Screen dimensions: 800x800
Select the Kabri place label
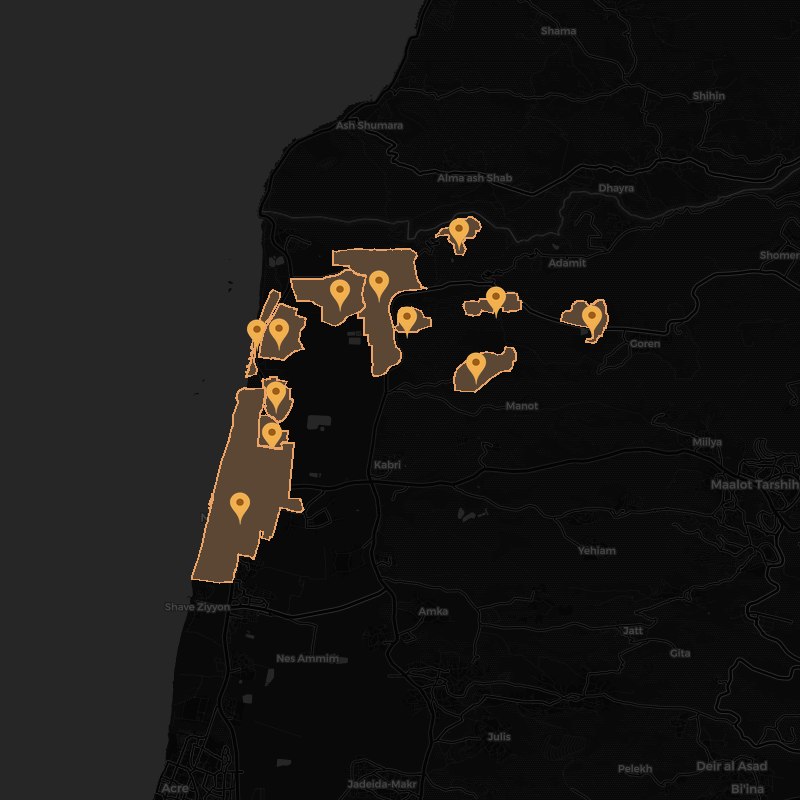(386, 465)
